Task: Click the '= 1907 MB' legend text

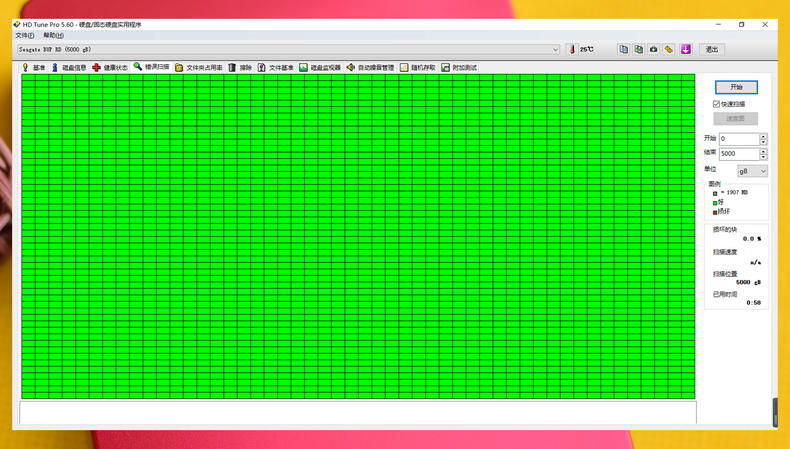Action: (x=734, y=193)
